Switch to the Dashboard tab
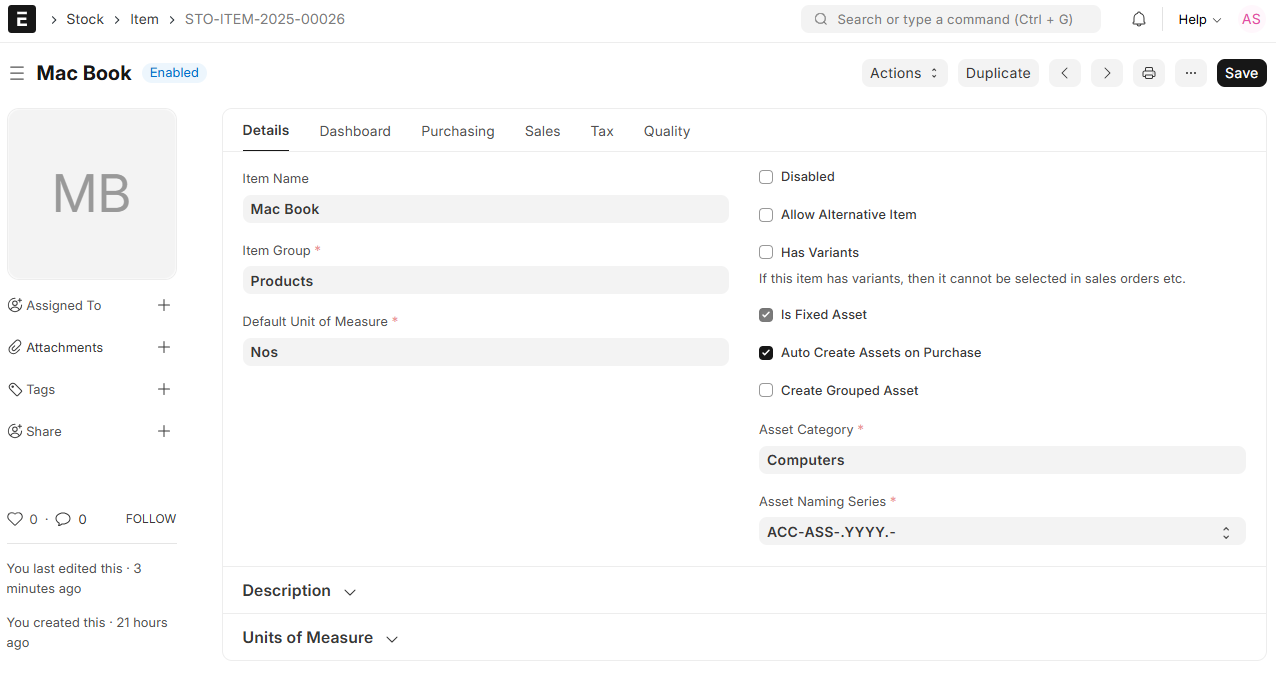The height and width of the screenshot is (673, 1276). tap(355, 131)
